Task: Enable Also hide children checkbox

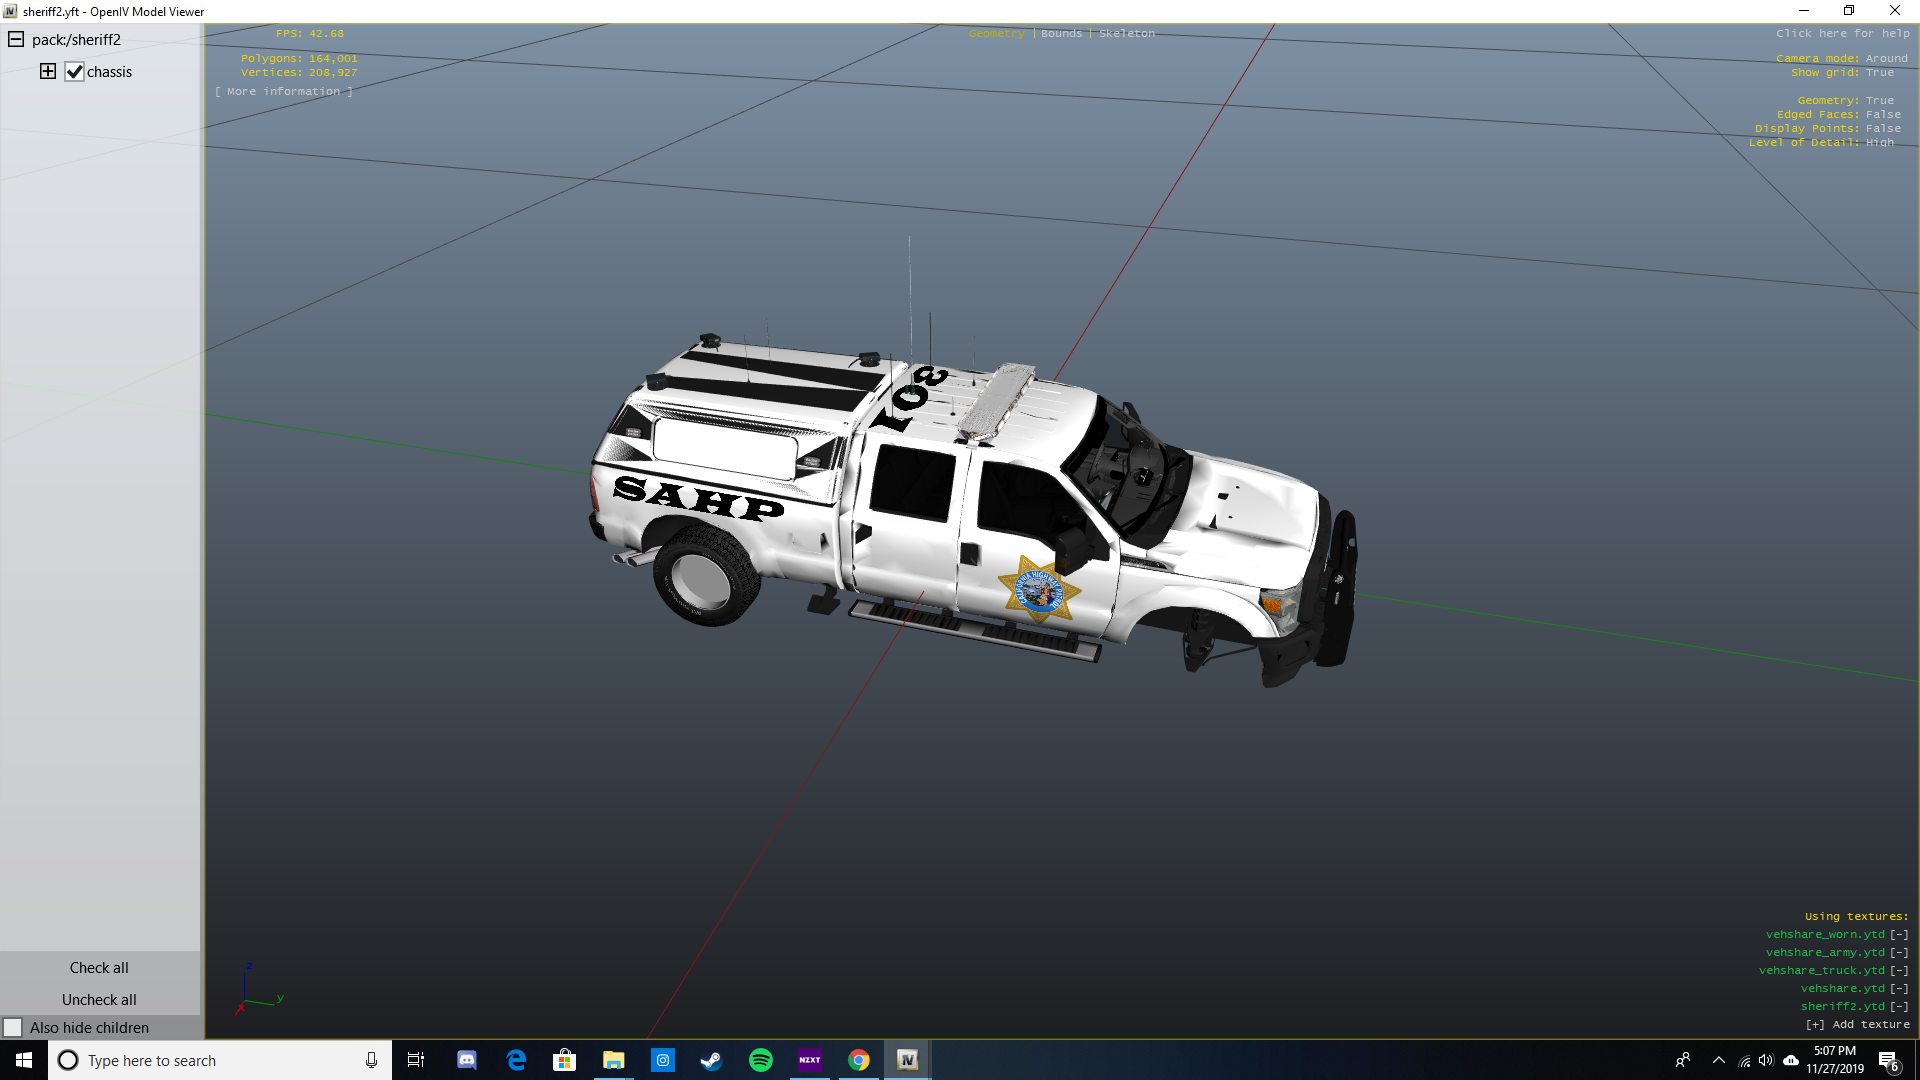Action: (x=13, y=1027)
